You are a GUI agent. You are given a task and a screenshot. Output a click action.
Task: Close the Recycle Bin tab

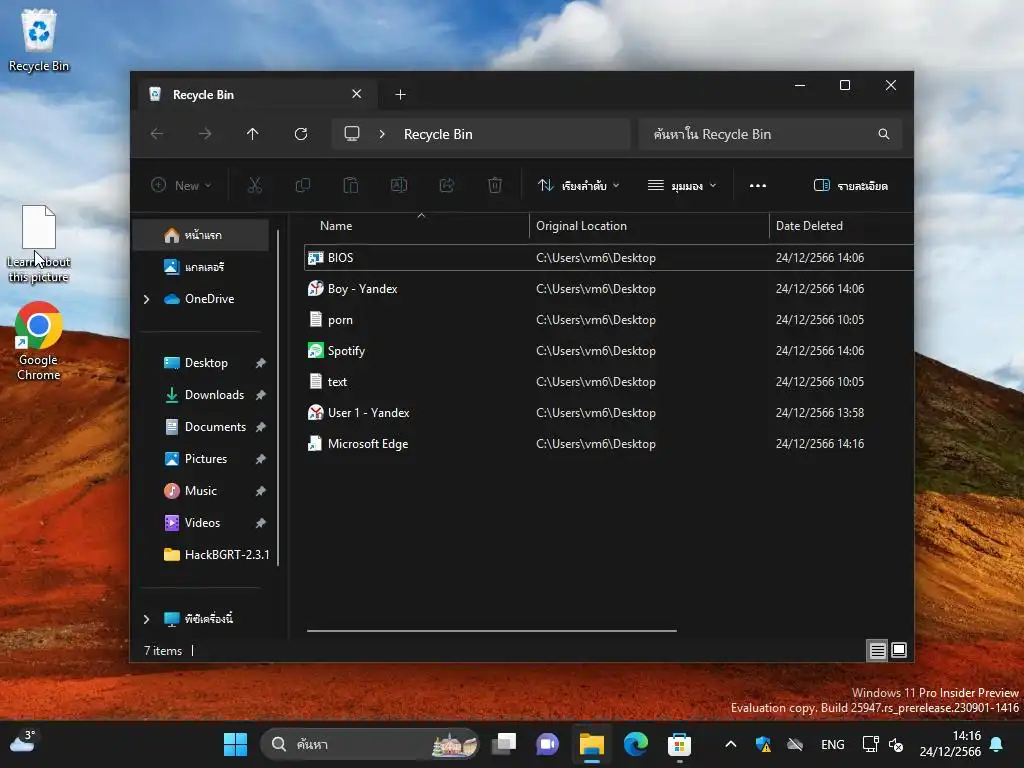(357, 94)
